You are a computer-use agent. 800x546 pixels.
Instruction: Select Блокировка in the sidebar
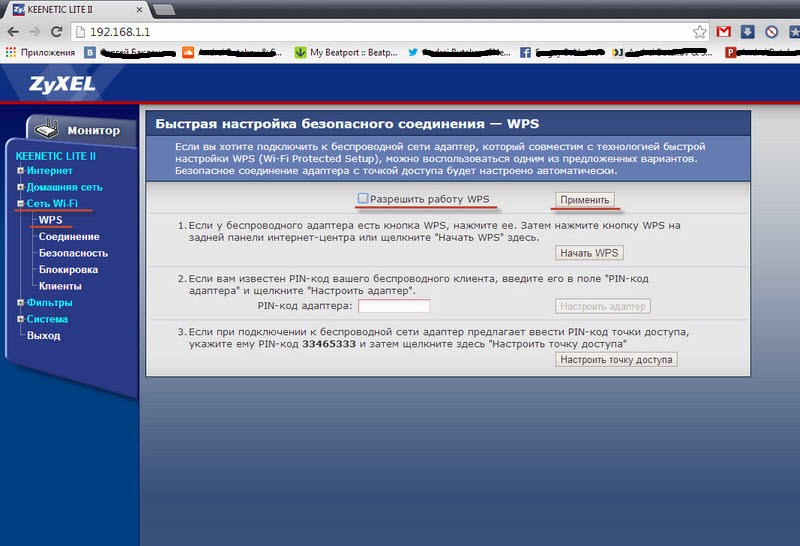(68, 269)
